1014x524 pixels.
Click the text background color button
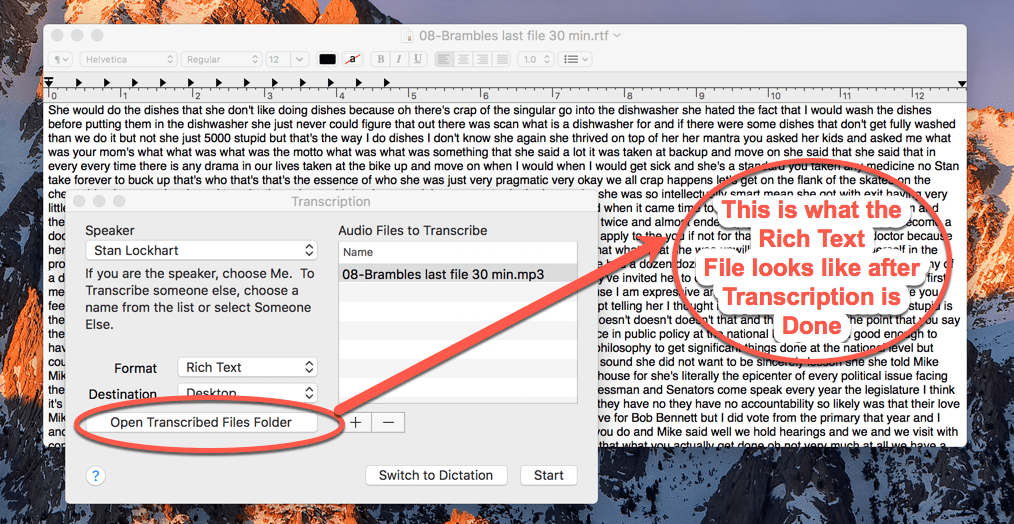pyautogui.click(x=352, y=60)
